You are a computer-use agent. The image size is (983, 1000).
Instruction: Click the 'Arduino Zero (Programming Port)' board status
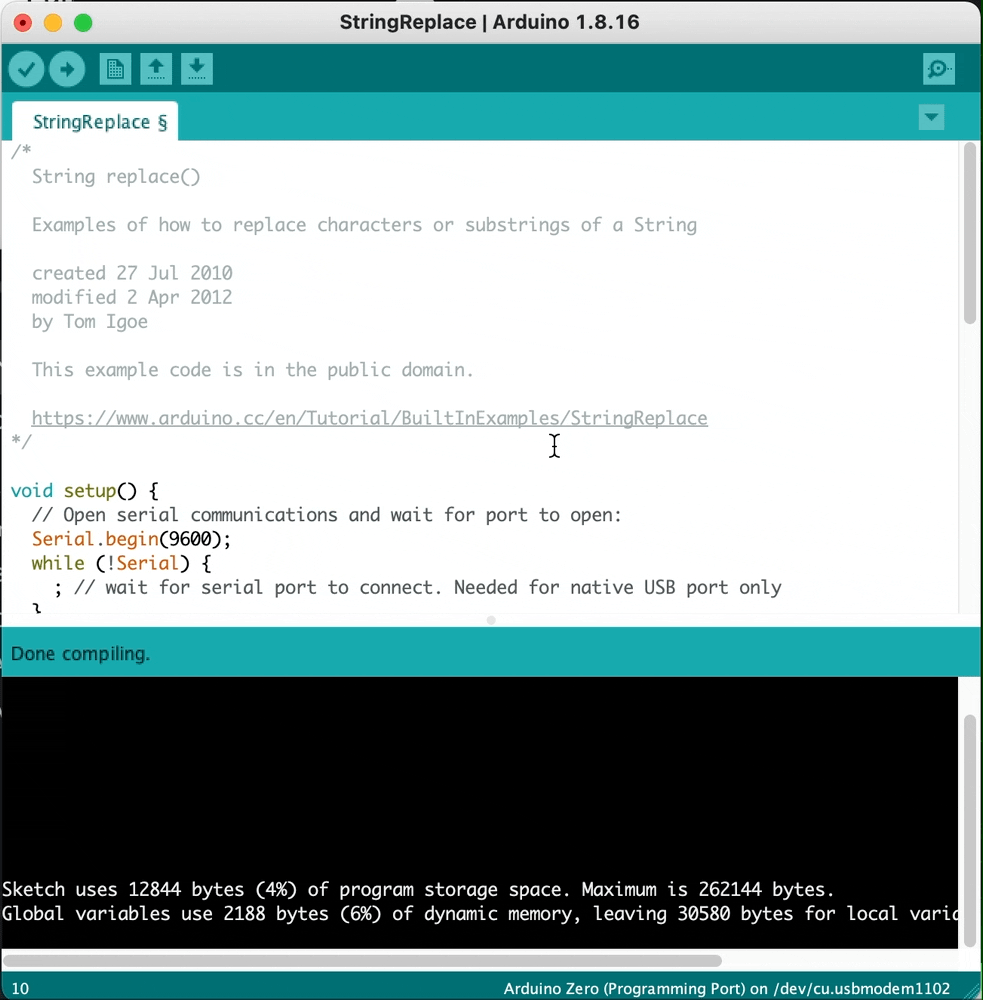point(727,989)
